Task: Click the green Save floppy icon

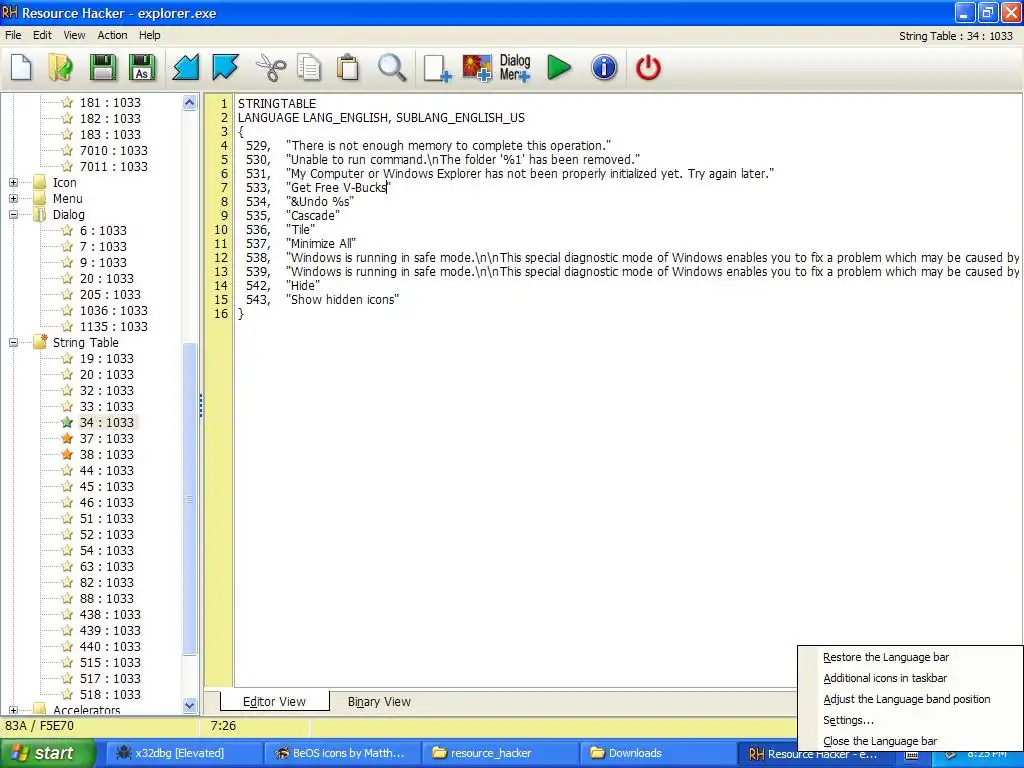Action: point(102,67)
